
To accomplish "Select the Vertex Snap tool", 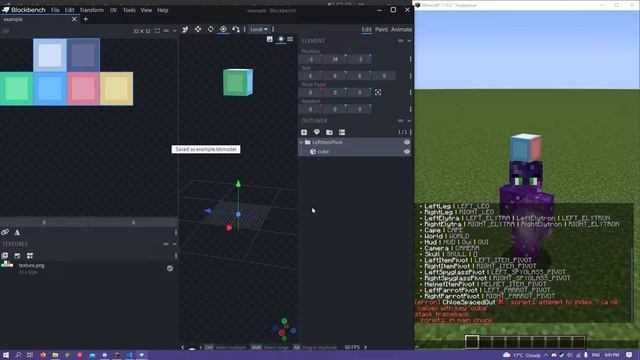I will pos(236,29).
